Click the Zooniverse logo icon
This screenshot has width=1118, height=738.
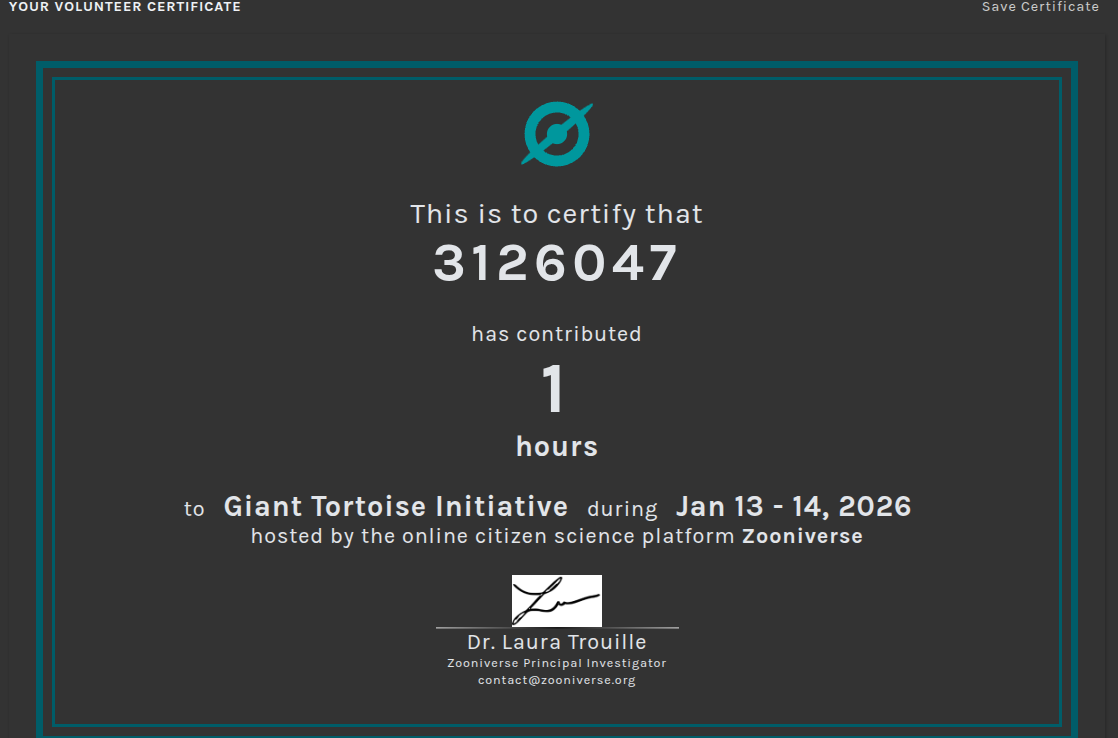coord(557,134)
